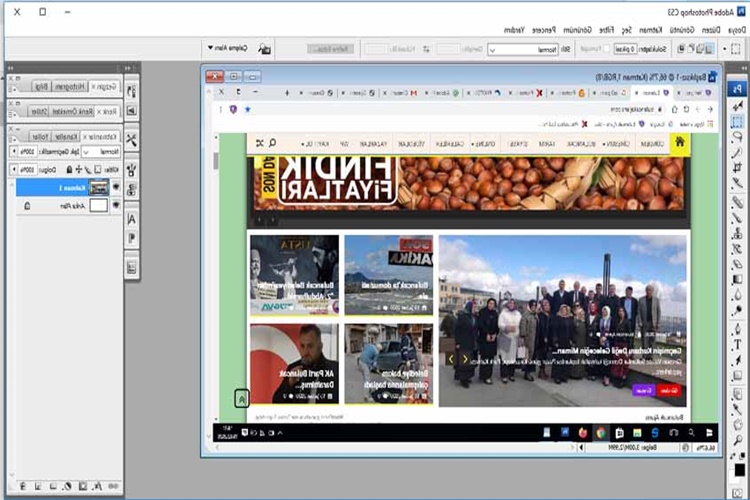Viewport: 750px width, 500px height.
Task: Choose the subtract from selection mode button
Action: tap(691, 49)
